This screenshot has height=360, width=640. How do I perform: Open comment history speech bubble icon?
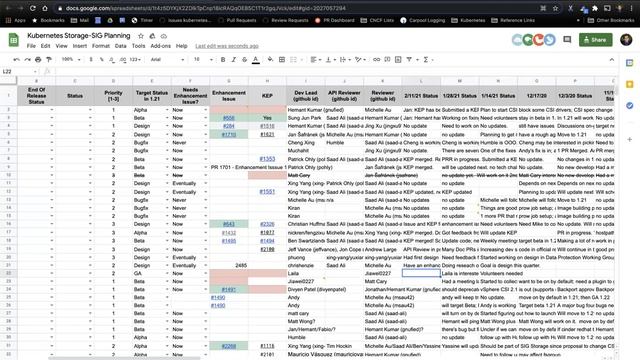click(567, 40)
